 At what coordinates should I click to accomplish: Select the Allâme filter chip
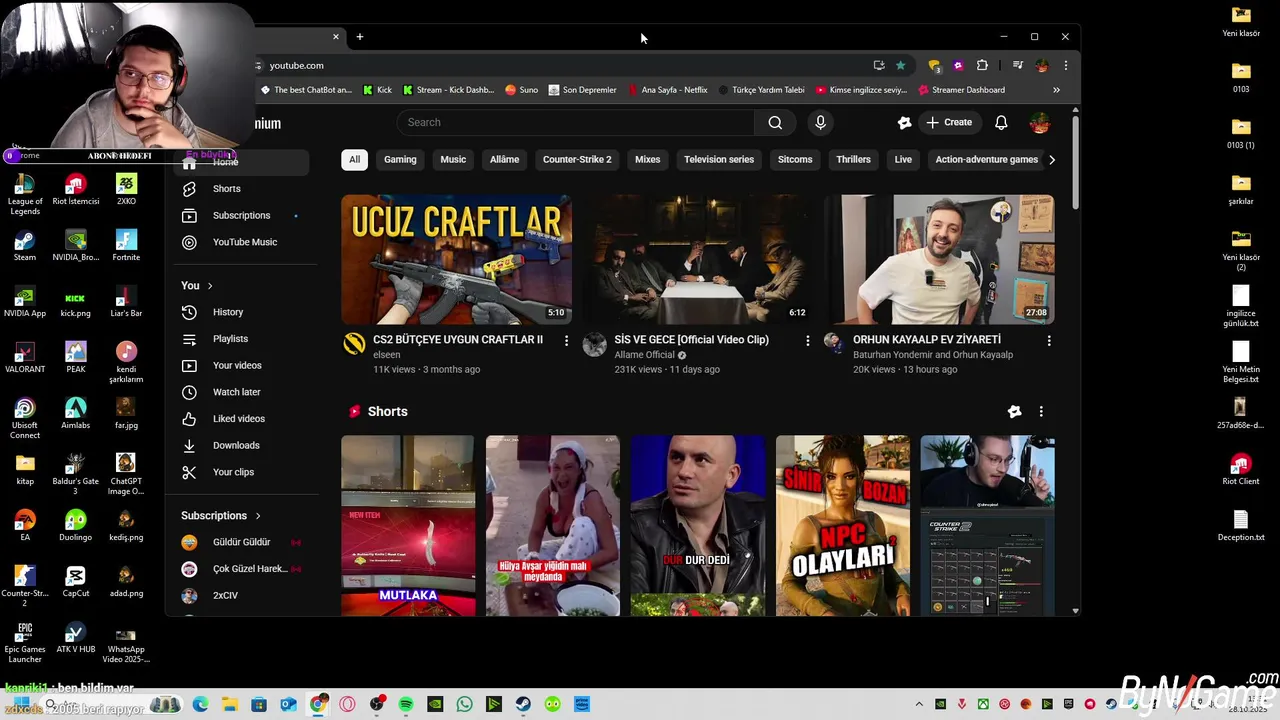coord(504,159)
